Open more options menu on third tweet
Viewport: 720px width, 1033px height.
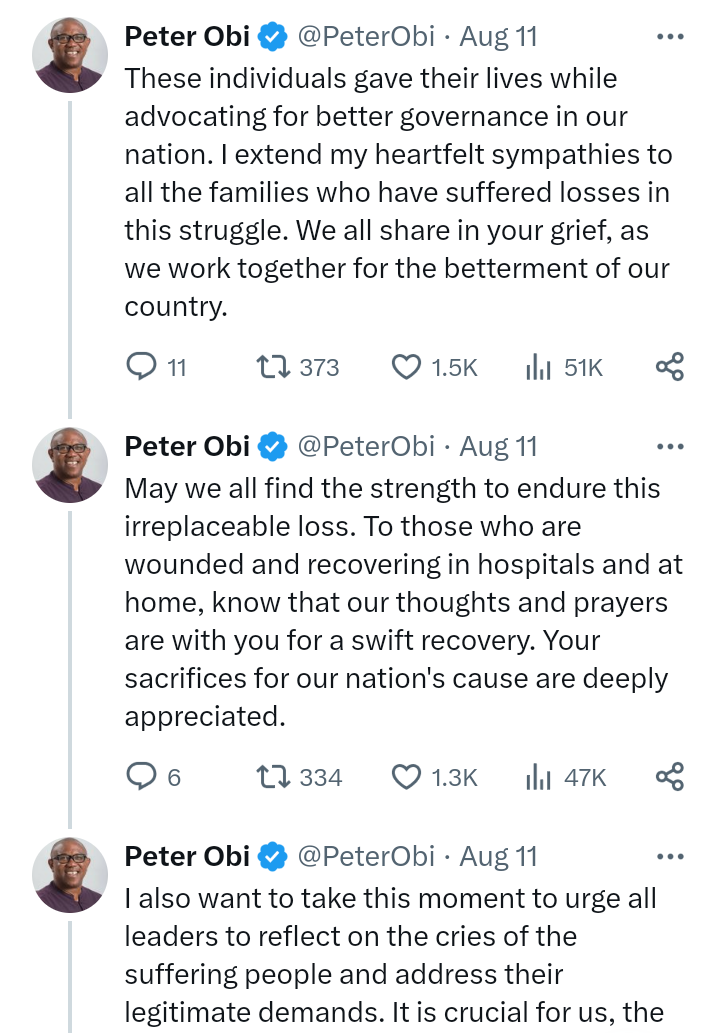tap(669, 856)
